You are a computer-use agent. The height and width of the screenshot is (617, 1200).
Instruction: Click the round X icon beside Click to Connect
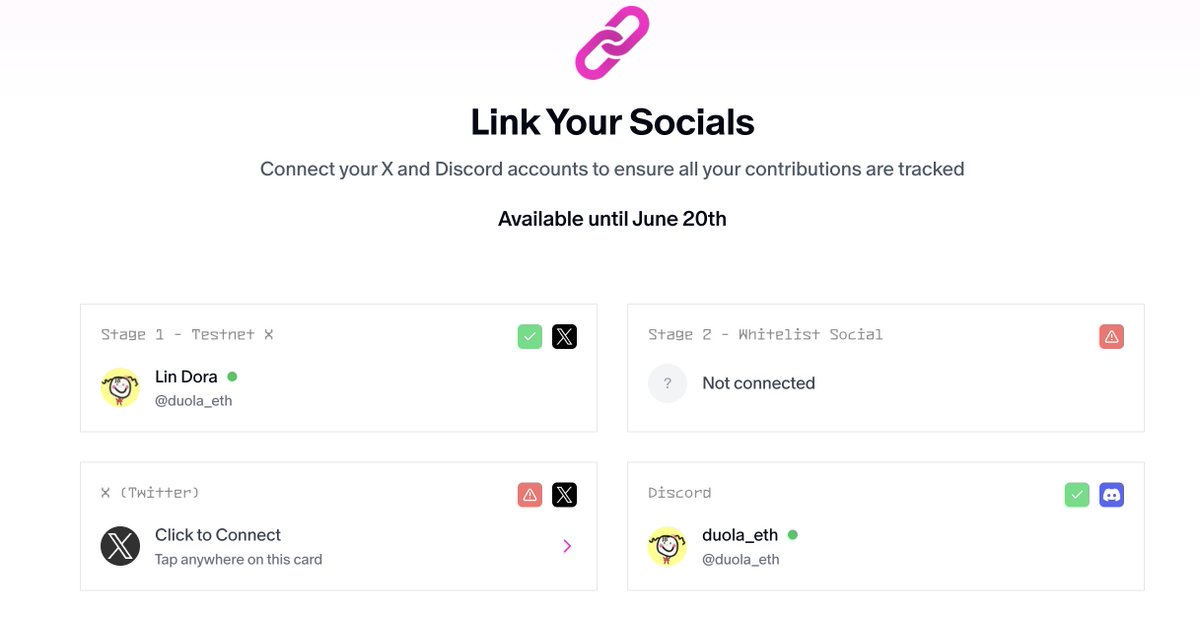pyautogui.click(x=120, y=546)
